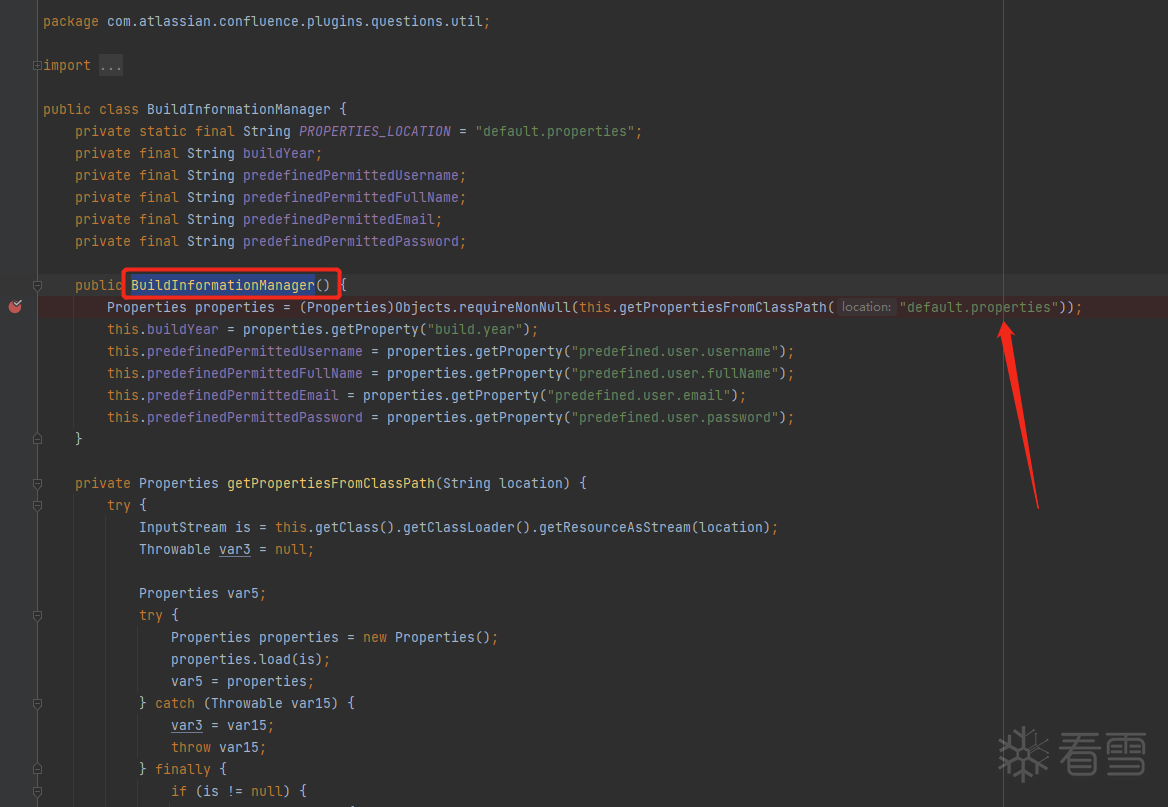Image resolution: width=1168 pixels, height=807 pixels.
Task: Click this.buildYear in the assignment line
Action: pos(162,329)
